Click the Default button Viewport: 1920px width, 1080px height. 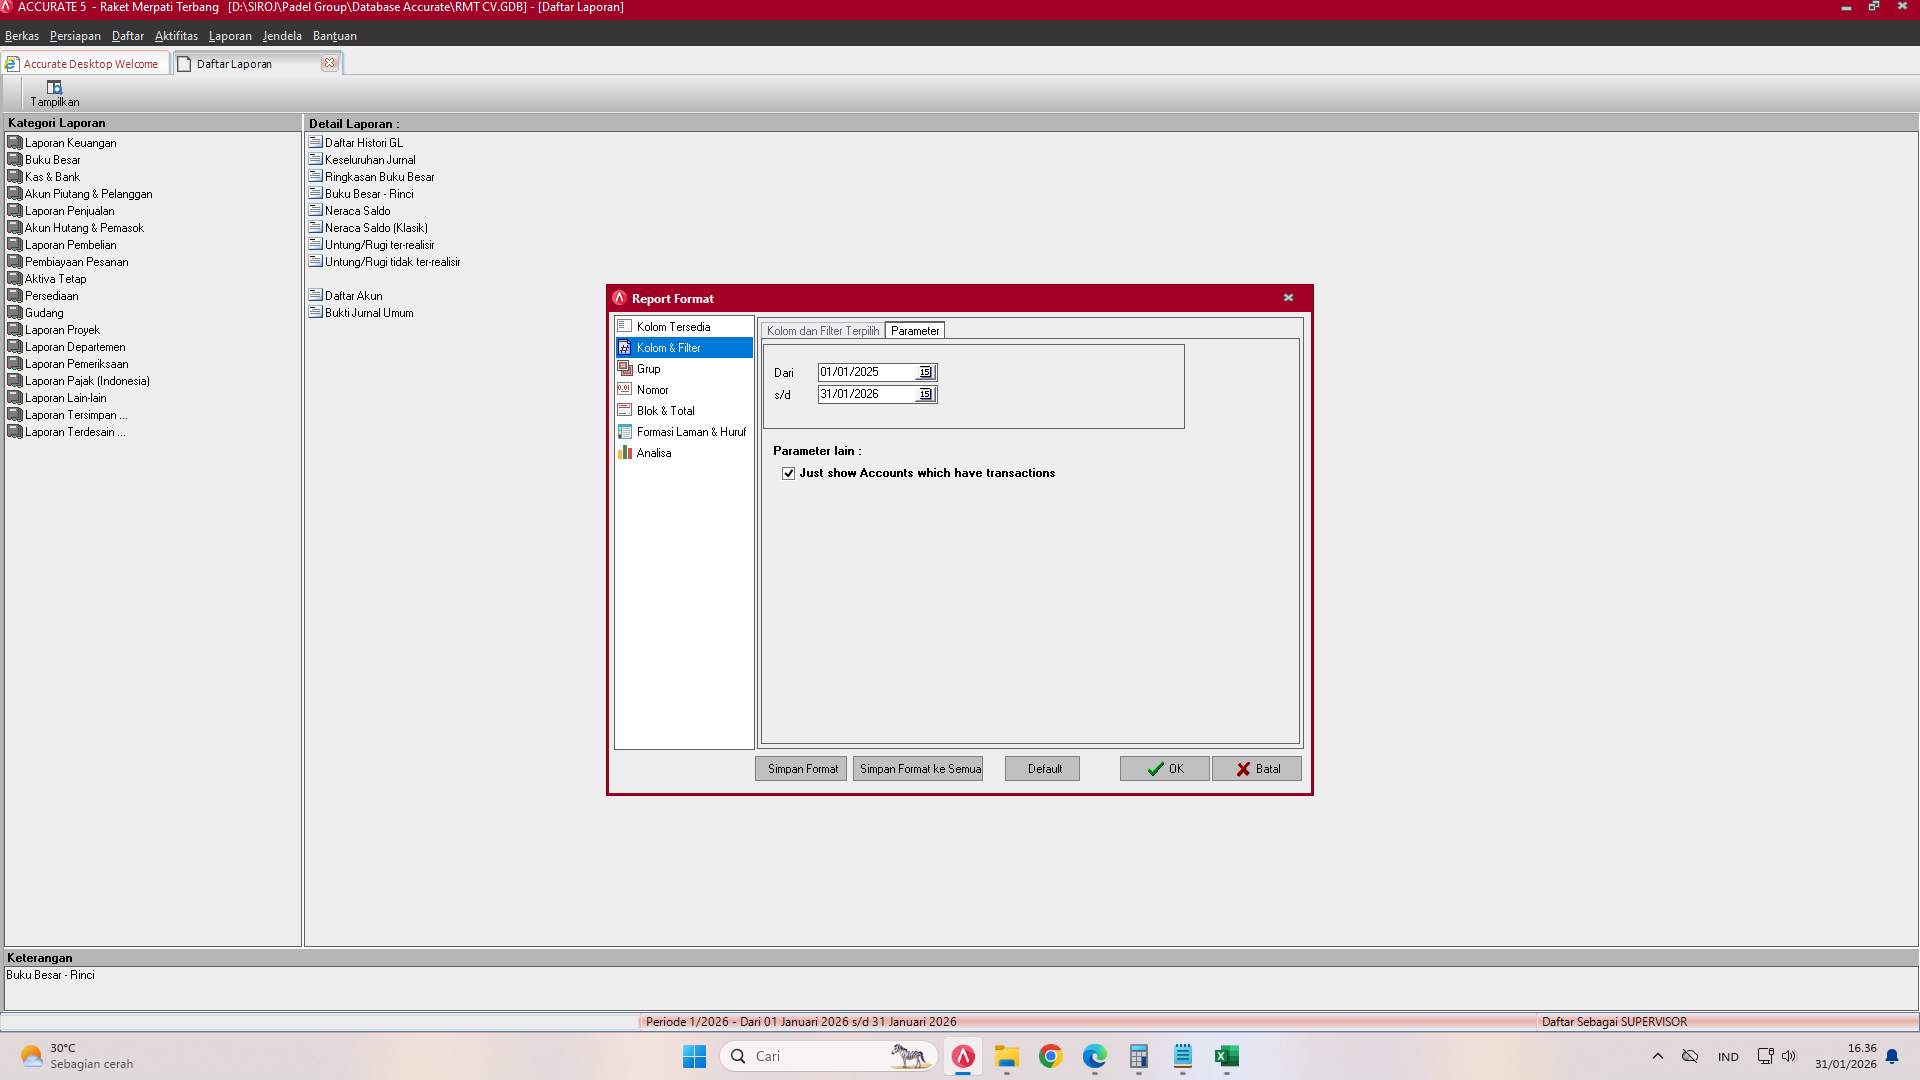click(1041, 768)
